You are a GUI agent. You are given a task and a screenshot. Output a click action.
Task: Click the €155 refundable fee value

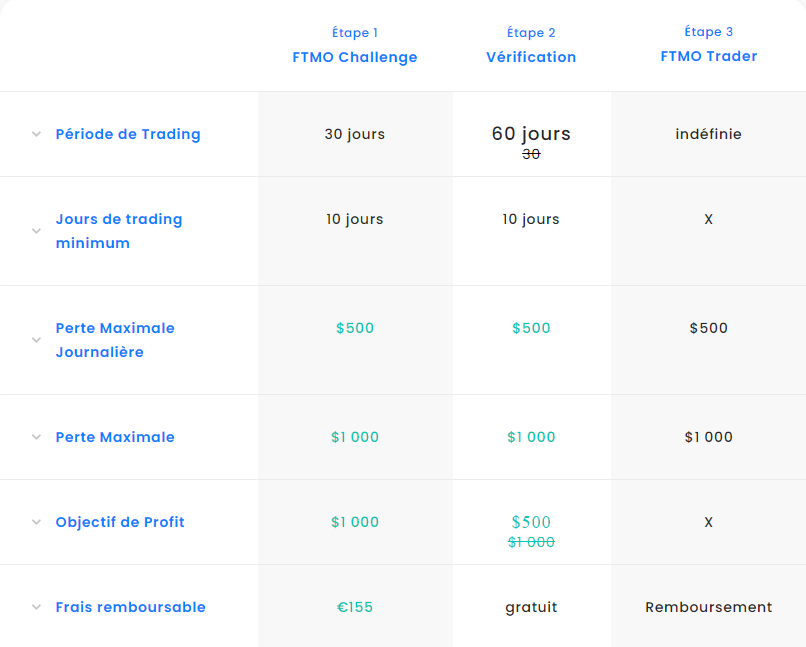[355, 607]
